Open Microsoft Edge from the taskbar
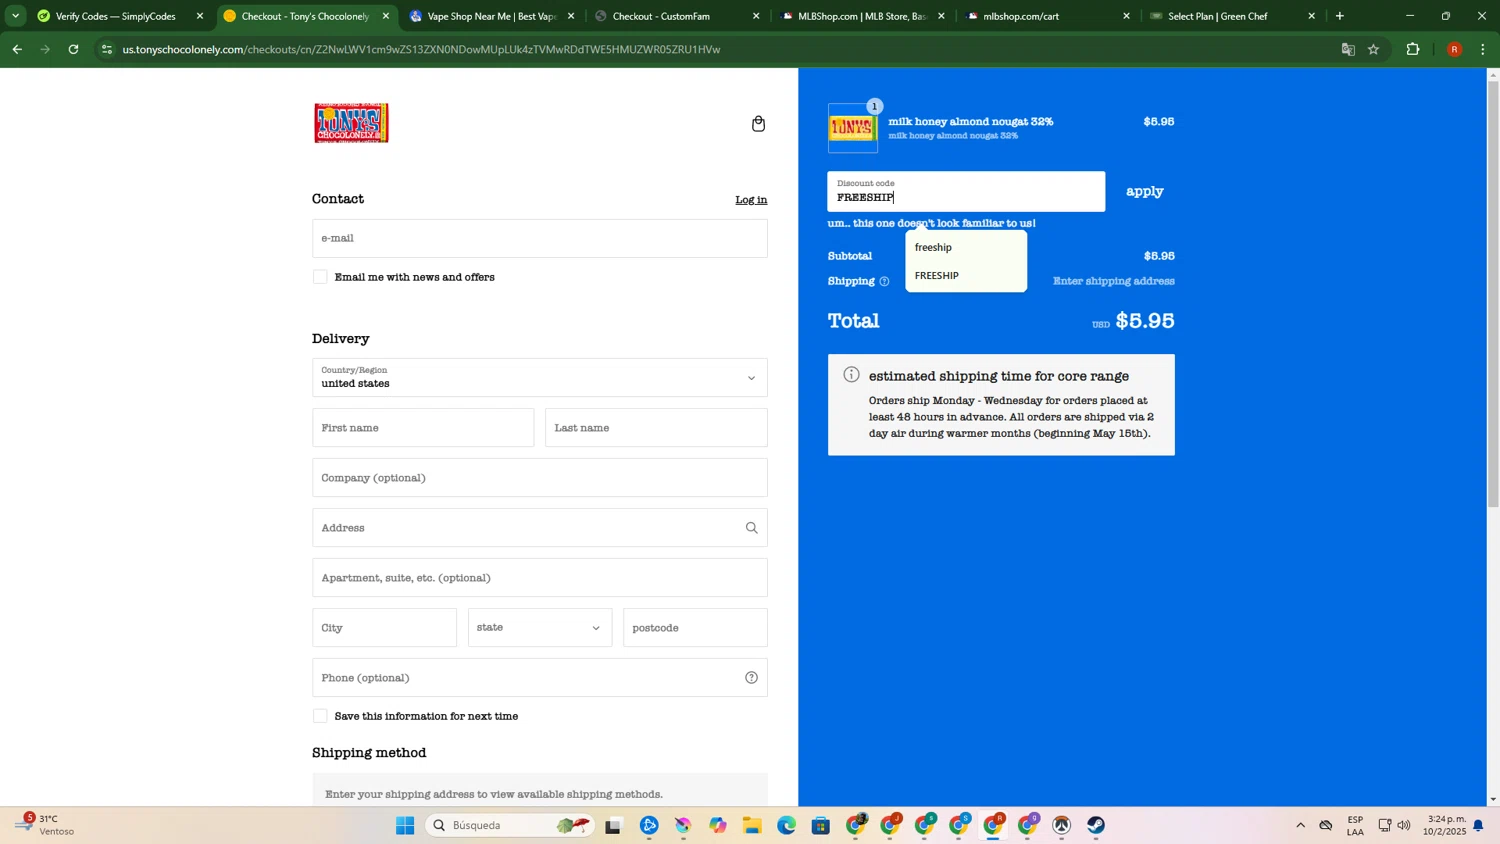The height and width of the screenshot is (844, 1500). coord(786,825)
